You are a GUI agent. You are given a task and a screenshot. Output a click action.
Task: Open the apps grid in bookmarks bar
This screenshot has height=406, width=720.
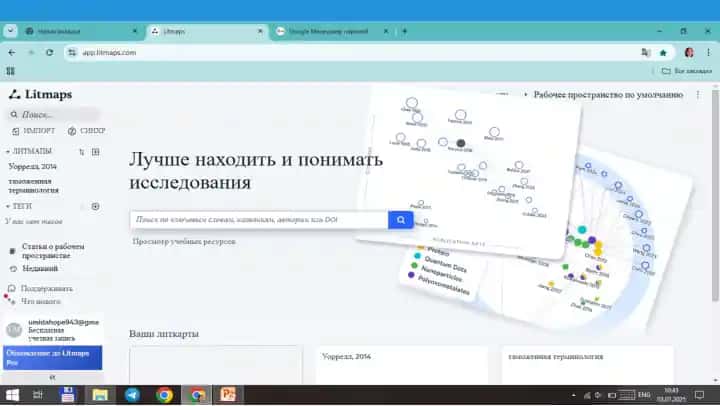10,71
